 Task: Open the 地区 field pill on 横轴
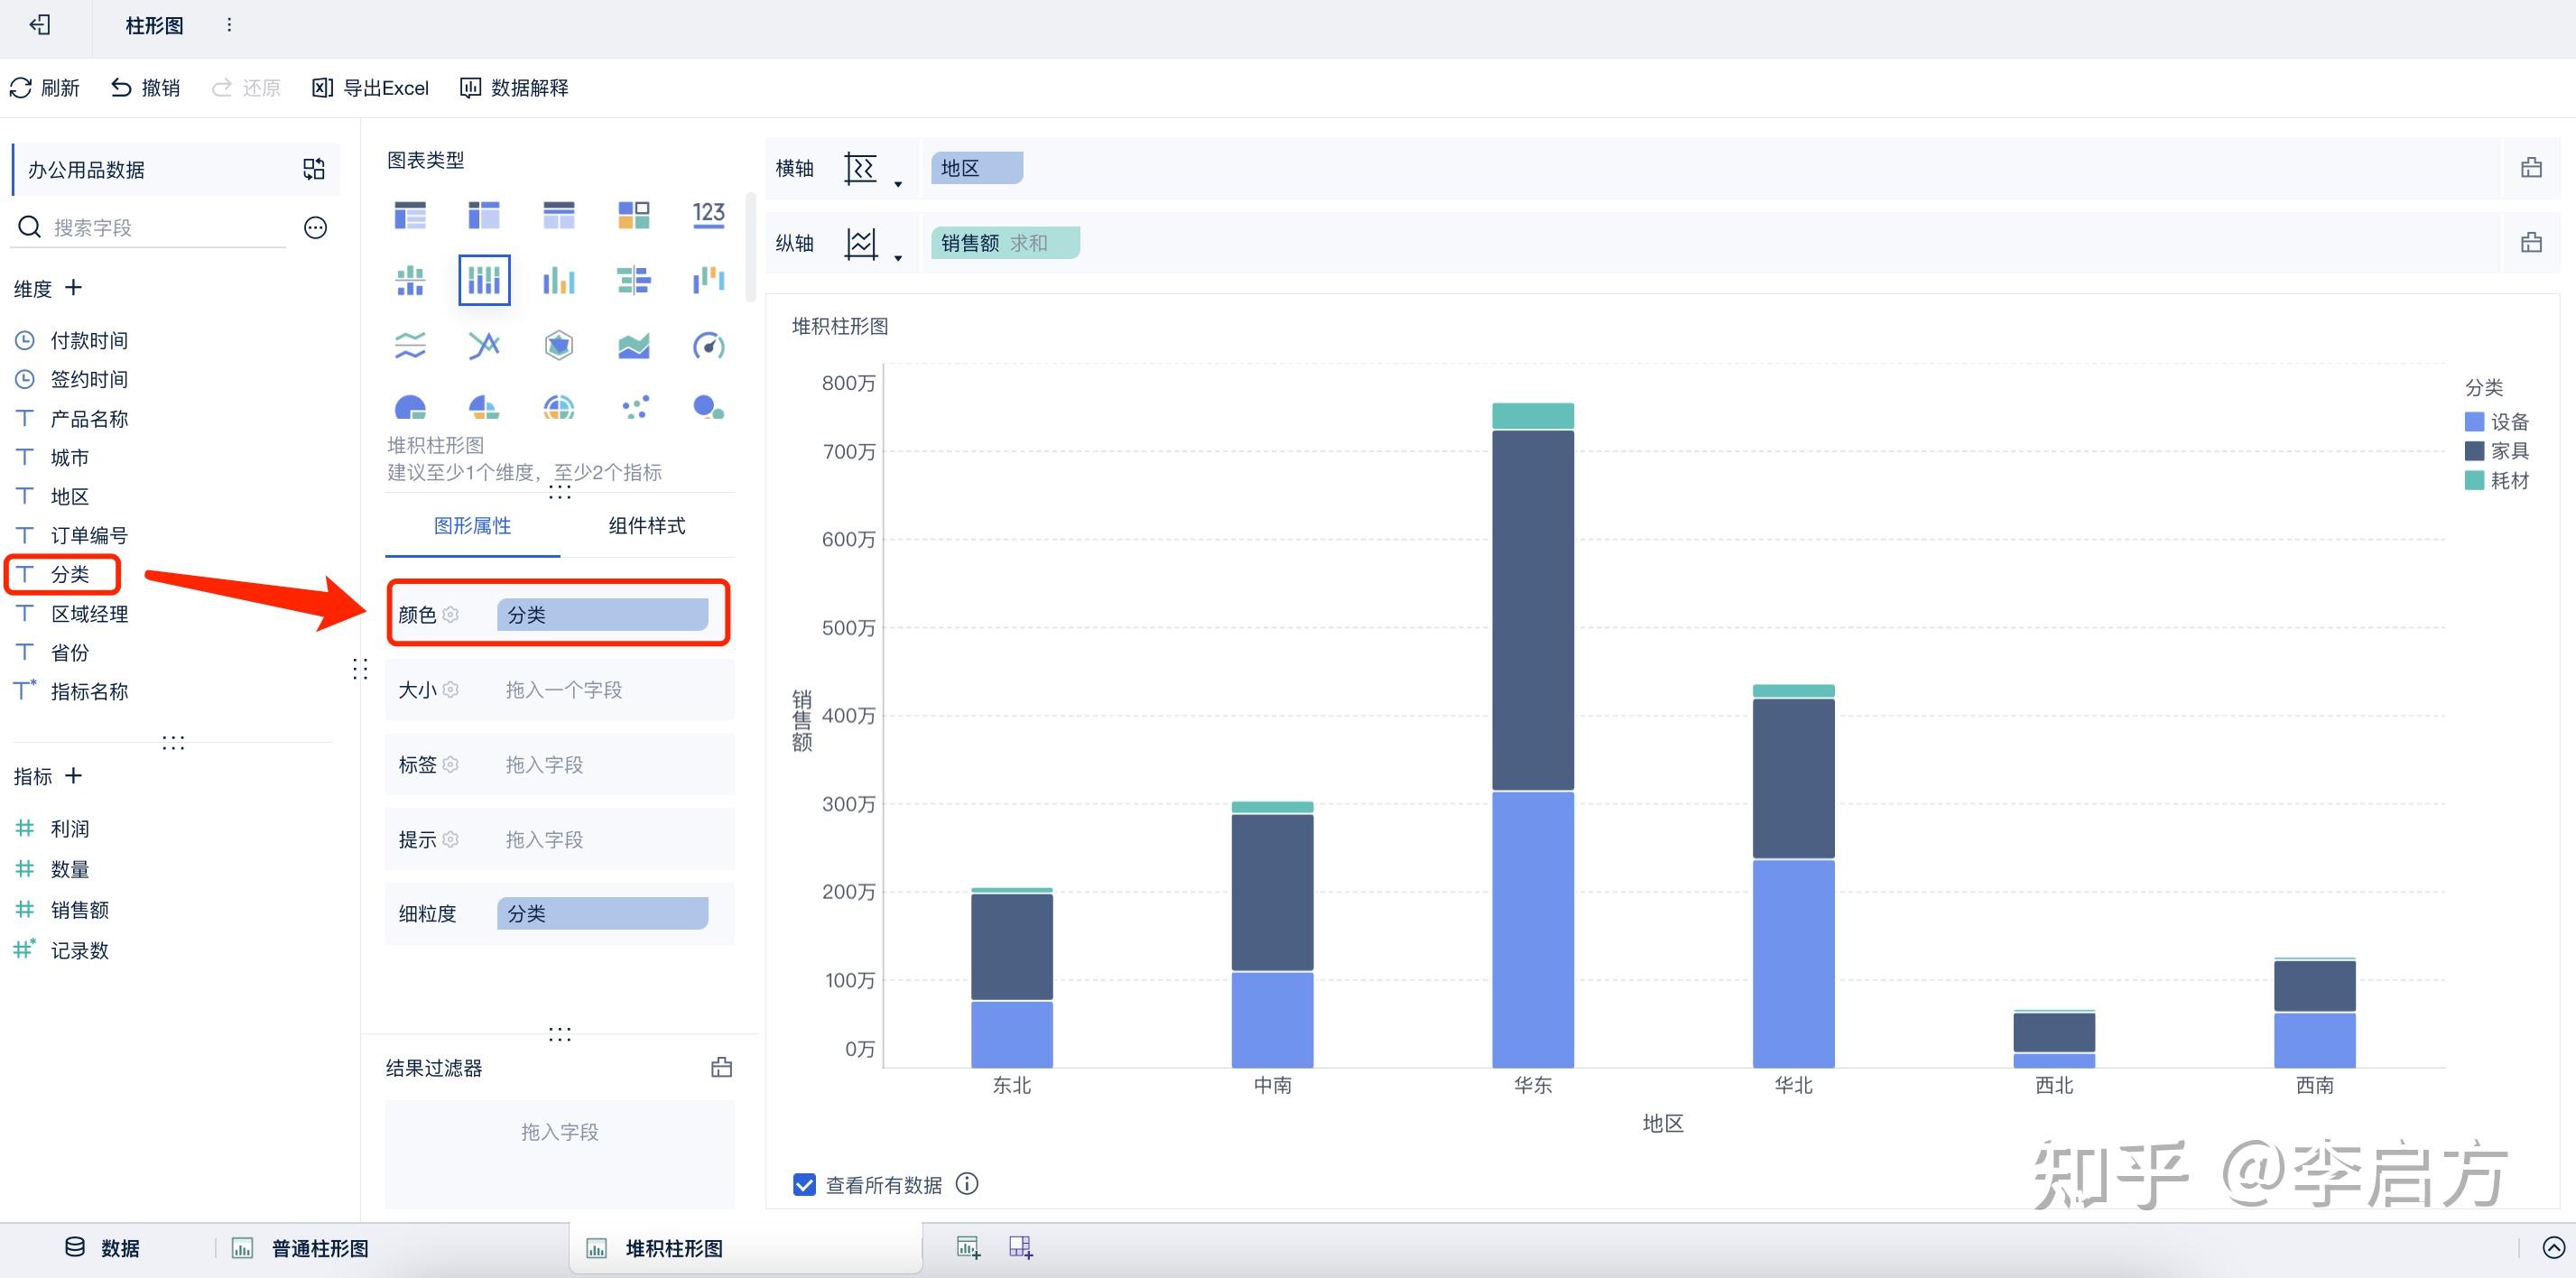tap(976, 168)
